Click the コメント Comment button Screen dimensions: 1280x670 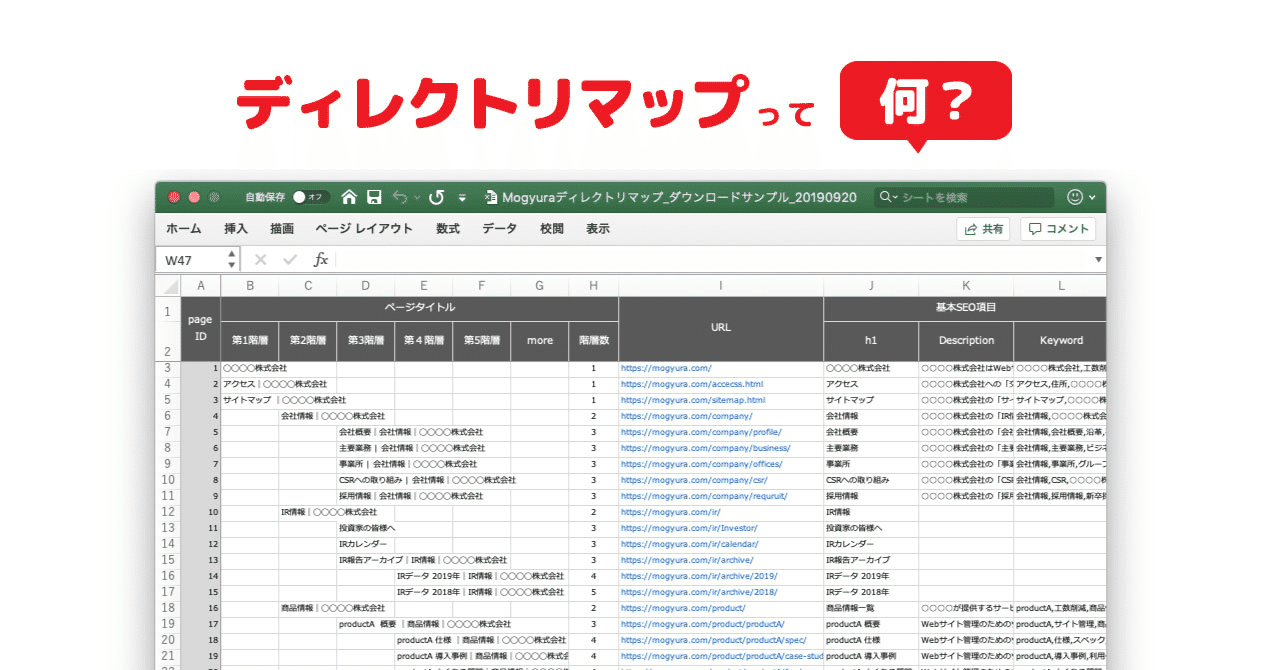(1057, 228)
